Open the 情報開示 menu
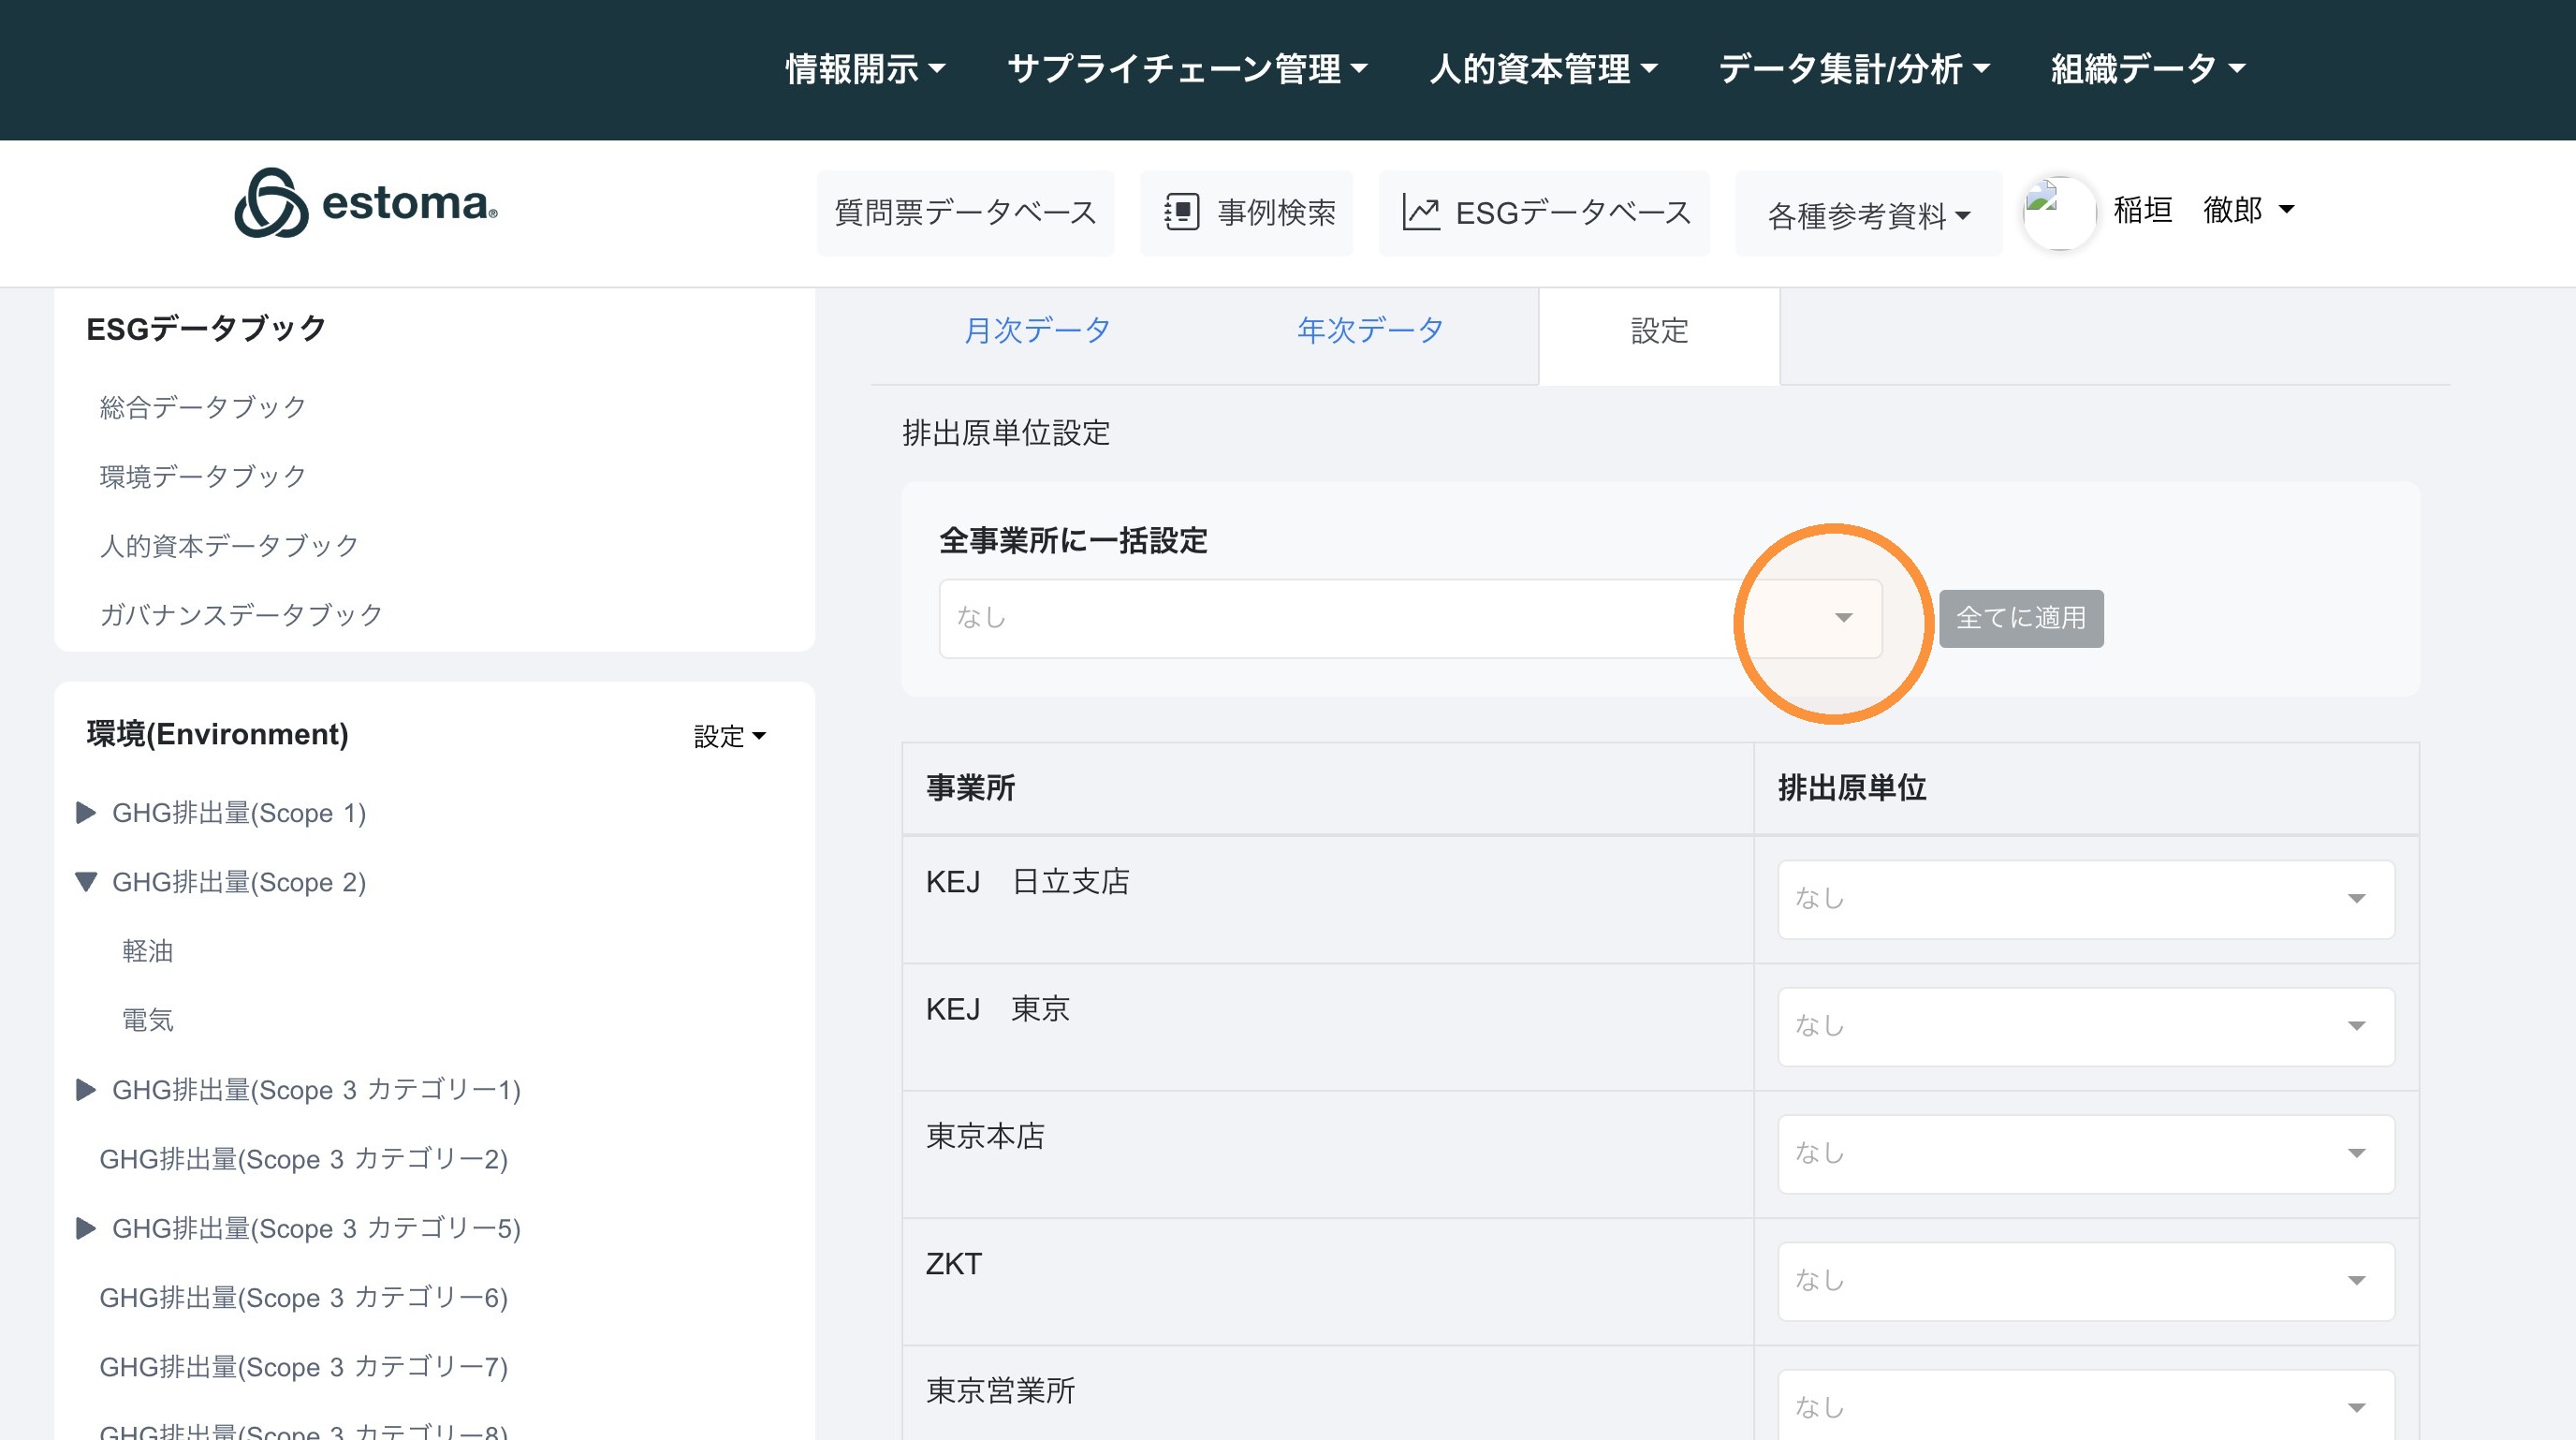This screenshot has width=2576, height=1440. point(865,69)
